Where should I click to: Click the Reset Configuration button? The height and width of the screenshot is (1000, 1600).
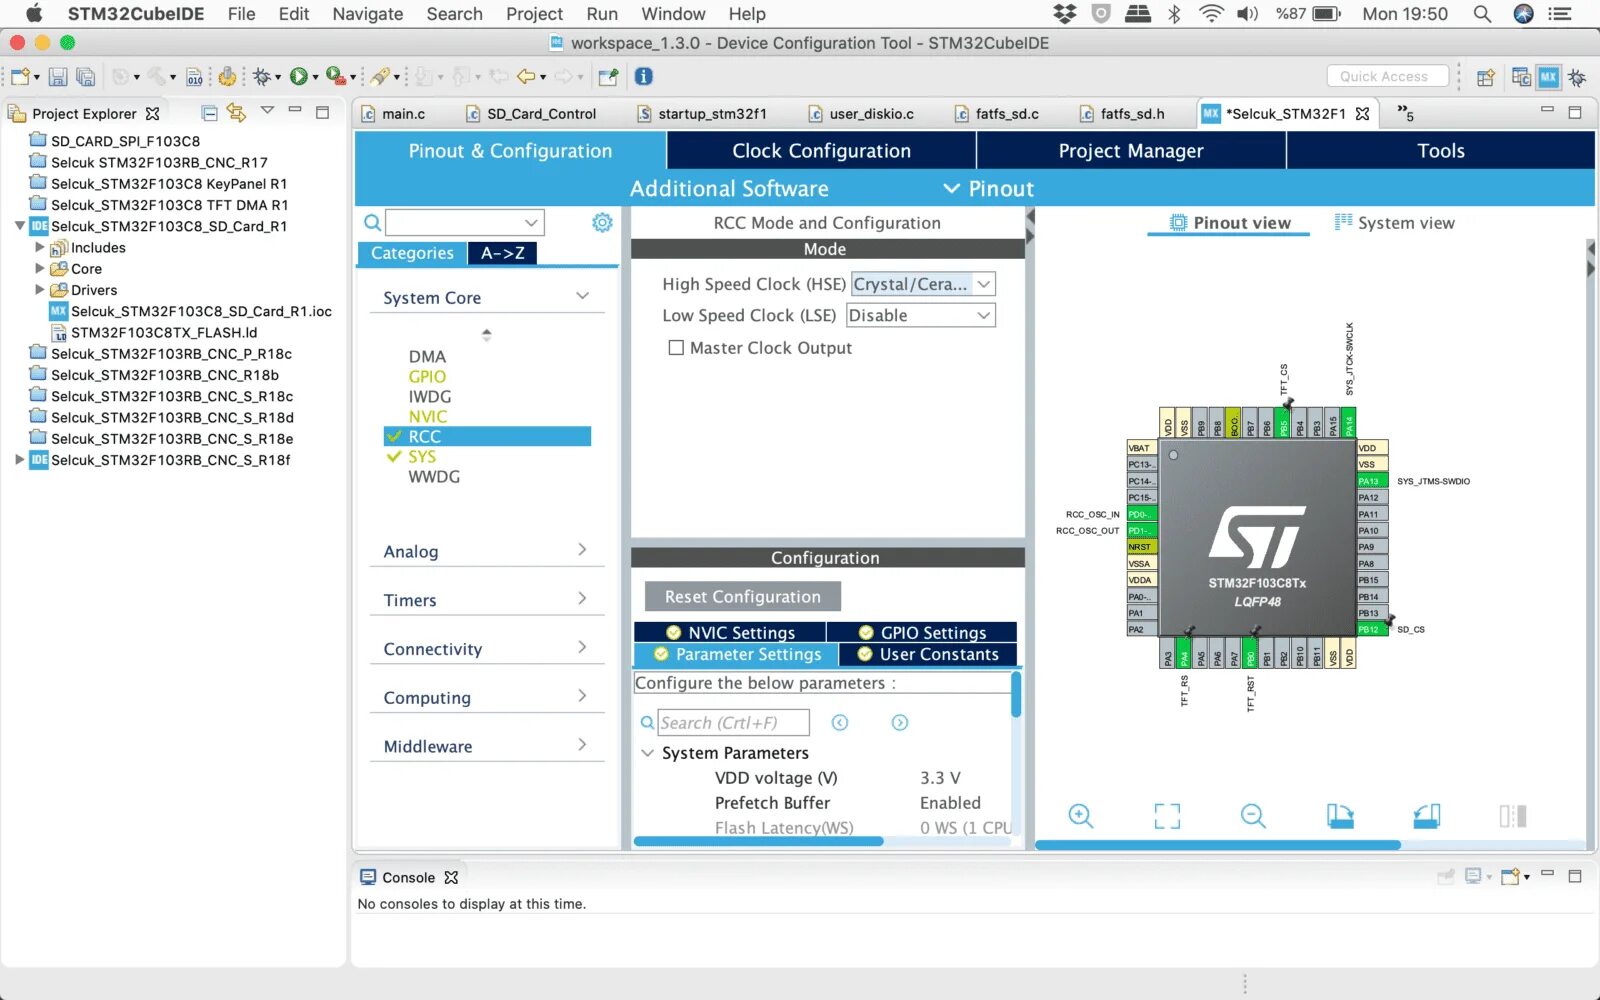coord(743,596)
